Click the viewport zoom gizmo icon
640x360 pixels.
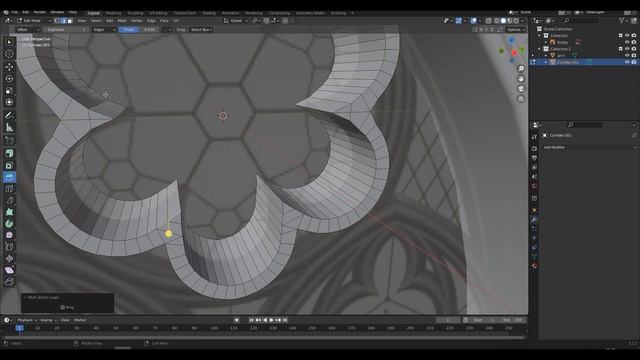tap(521, 69)
